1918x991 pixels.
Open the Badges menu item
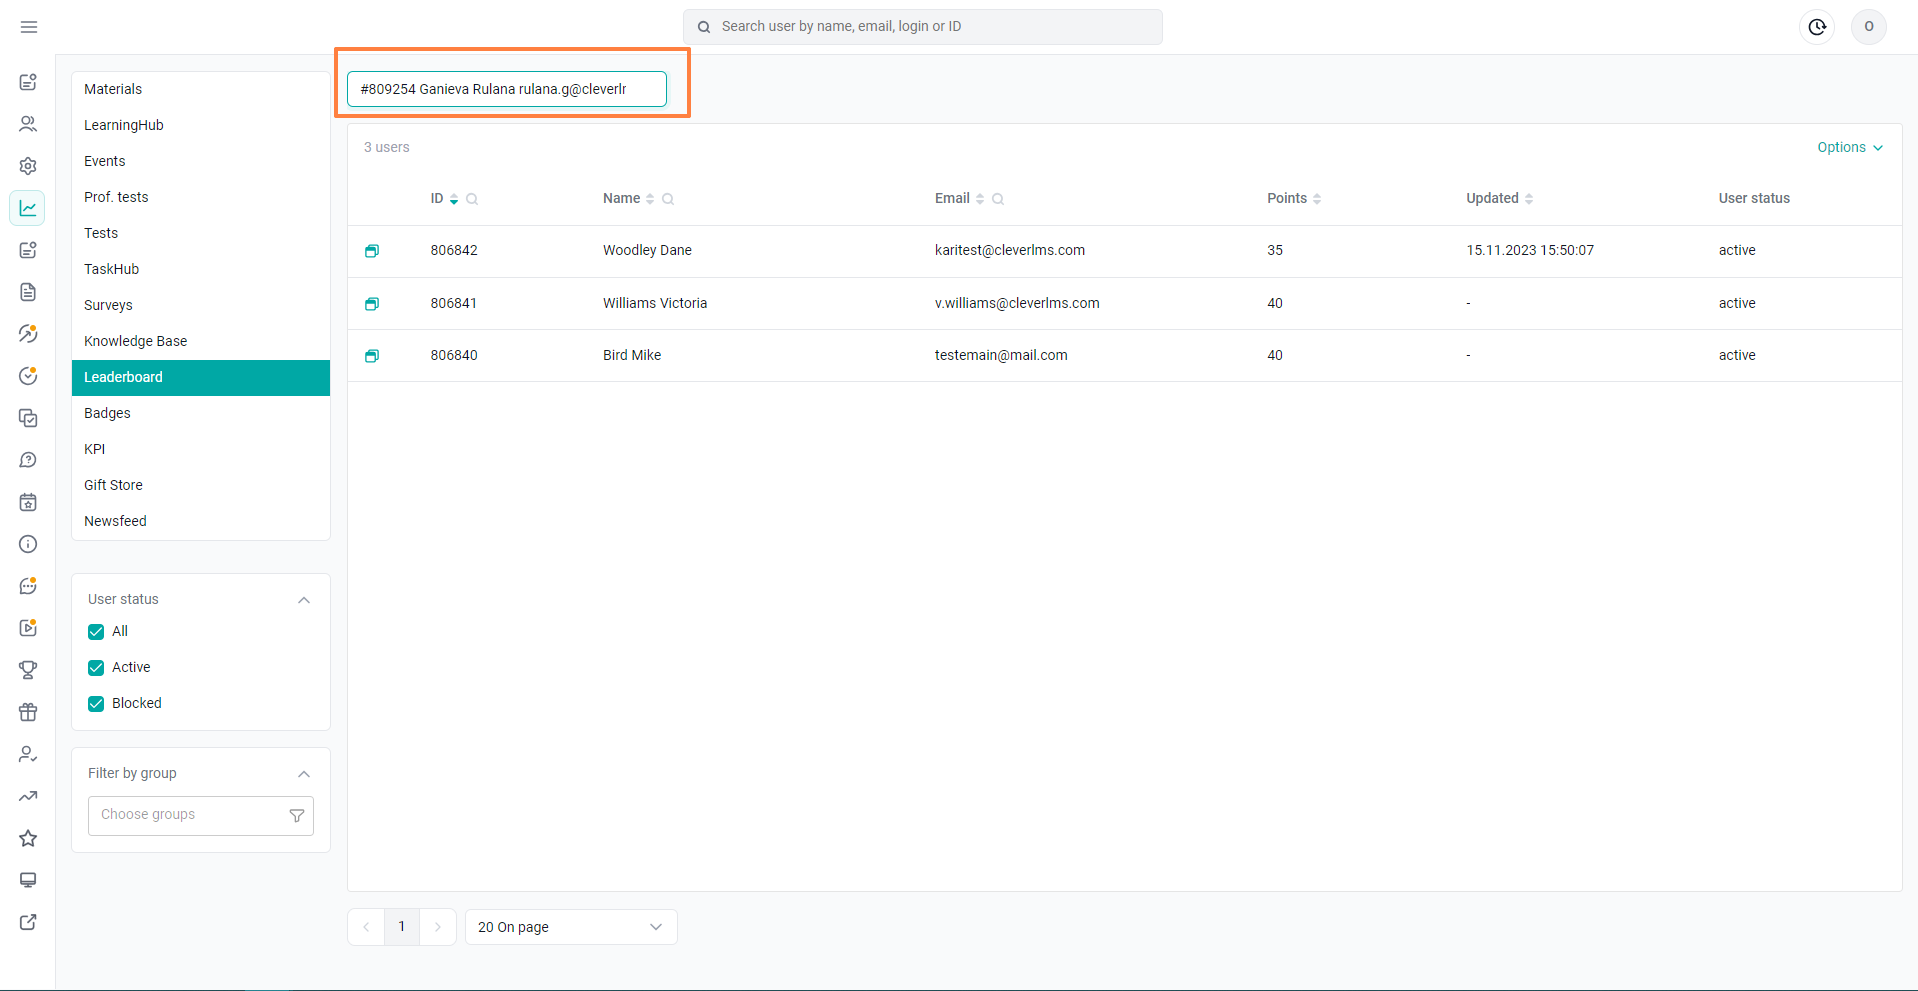point(201,413)
